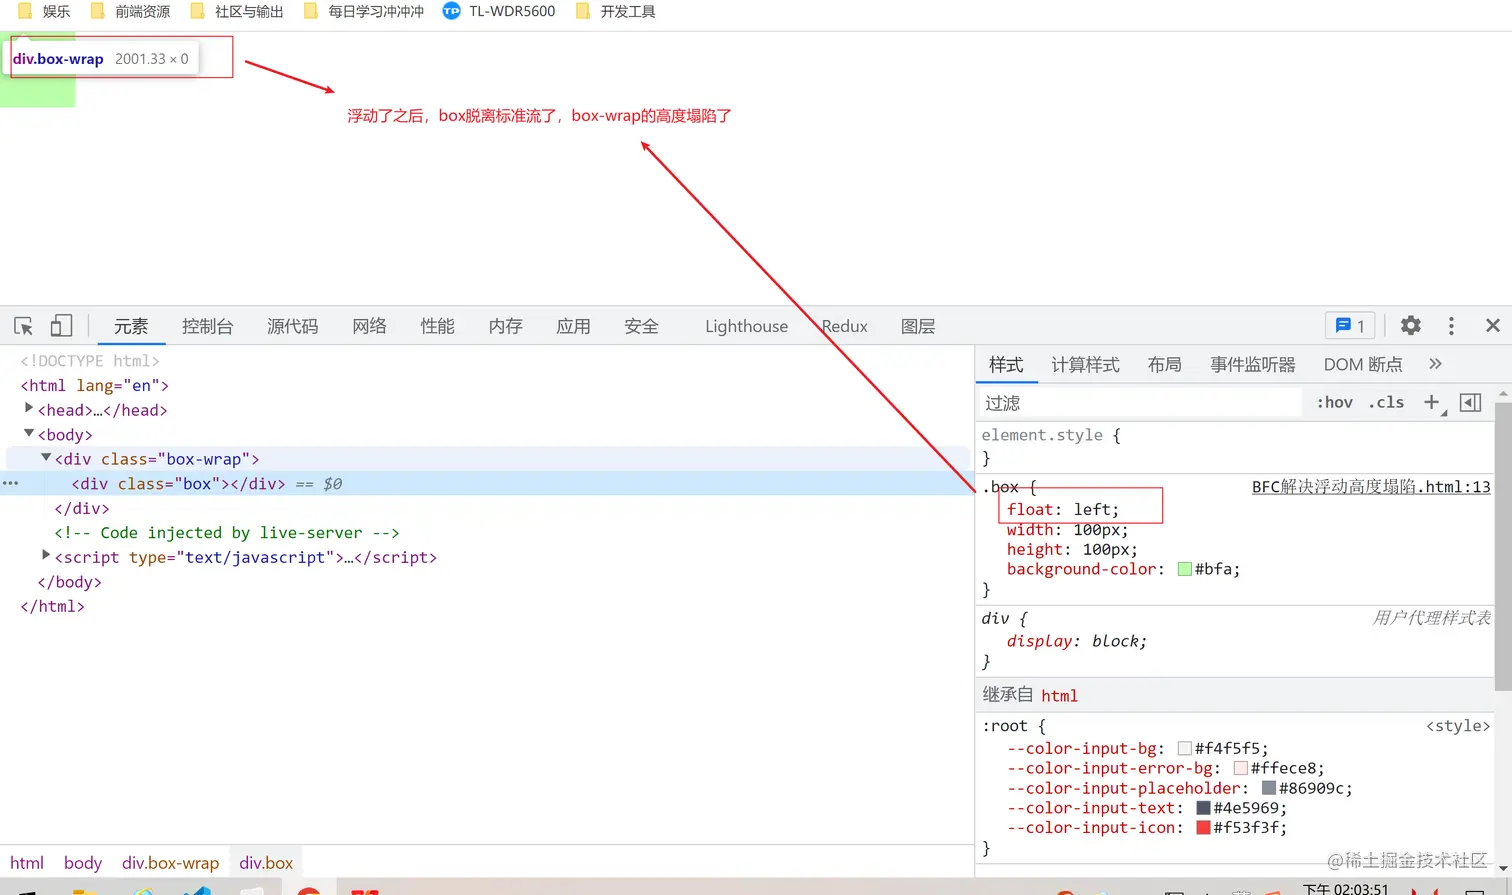Switch to the 源代码 tab
Screen dimensions: 1512x895
coord(293,326)
